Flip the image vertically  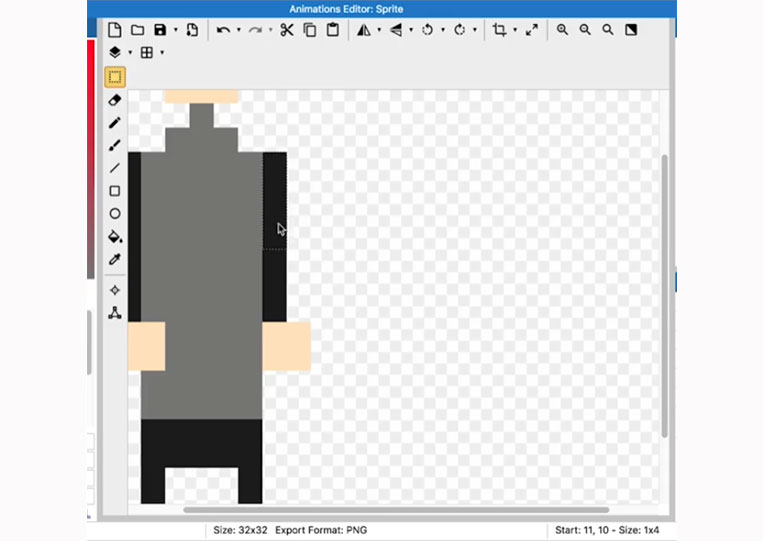[396, 30]
